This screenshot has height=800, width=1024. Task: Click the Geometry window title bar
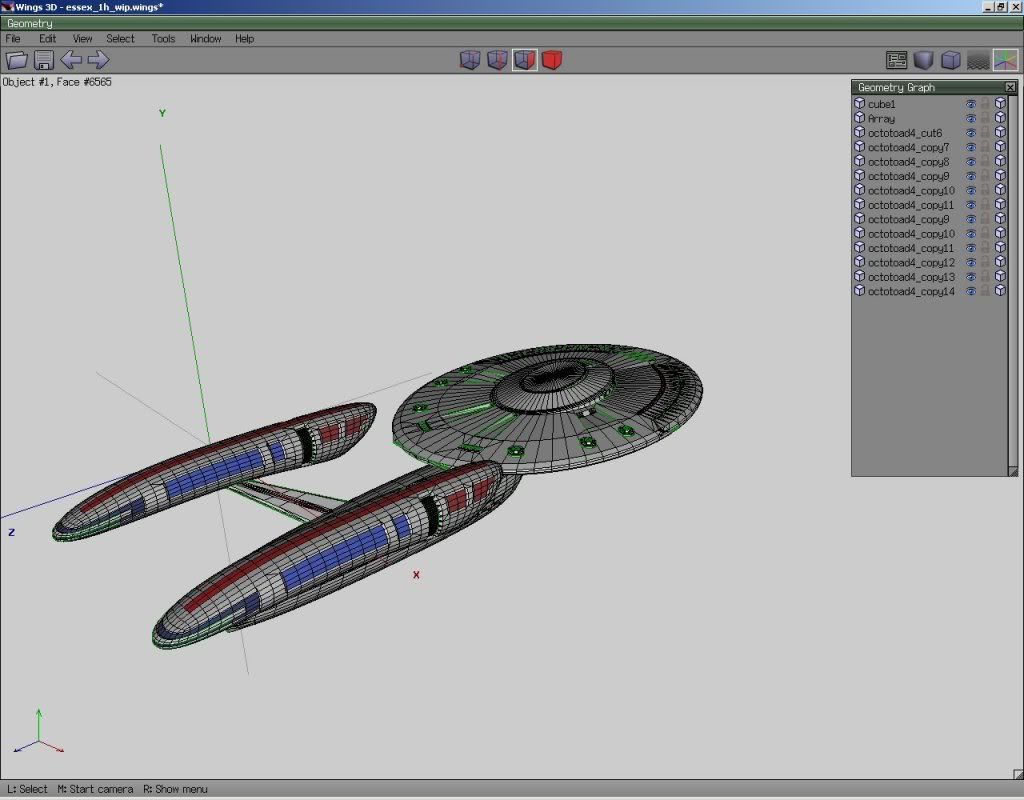click(x=512, y=23)
